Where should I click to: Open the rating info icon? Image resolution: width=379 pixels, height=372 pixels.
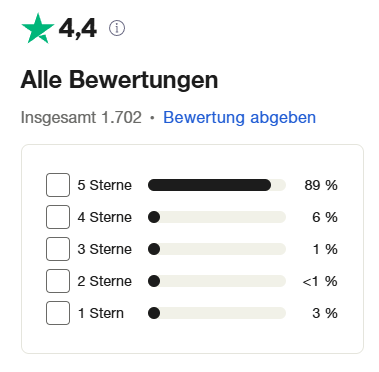point(117,28)
